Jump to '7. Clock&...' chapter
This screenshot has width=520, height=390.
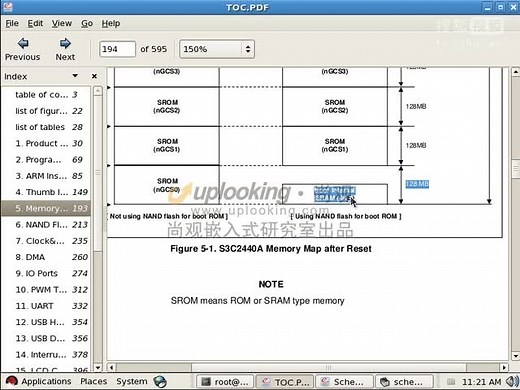coord(46,241)
